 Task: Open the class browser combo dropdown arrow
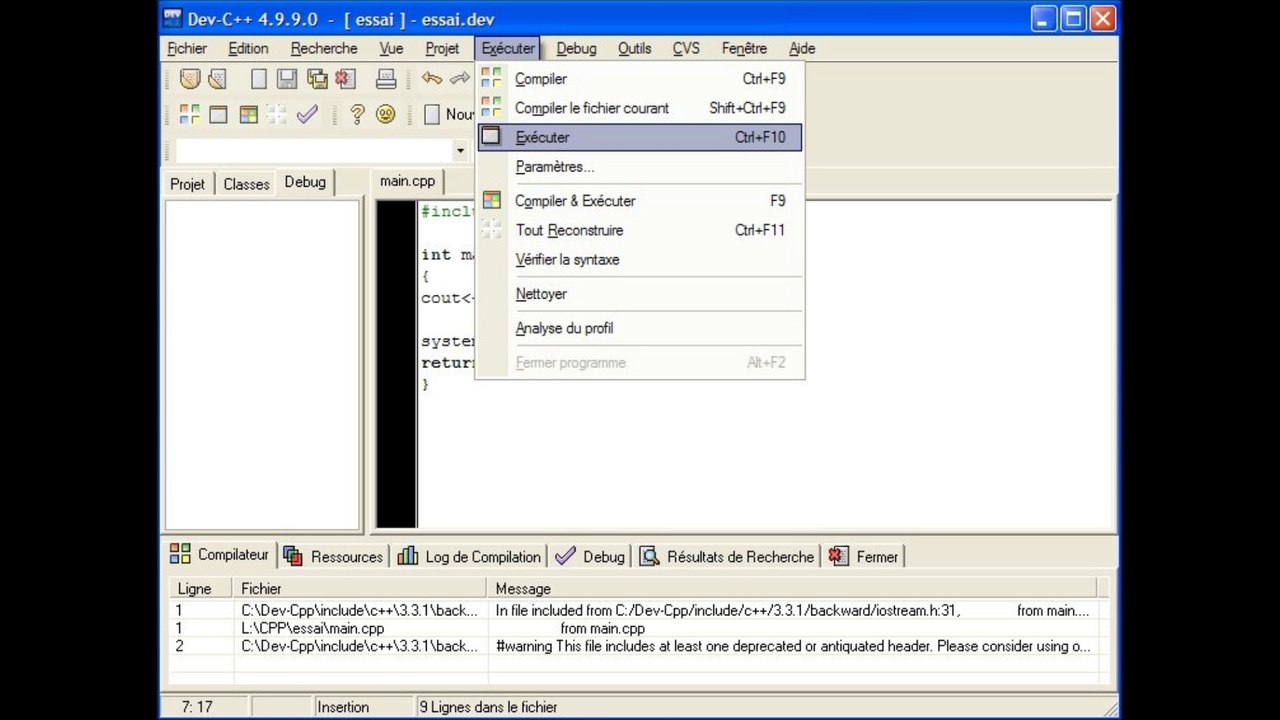[x=460, y=152]
